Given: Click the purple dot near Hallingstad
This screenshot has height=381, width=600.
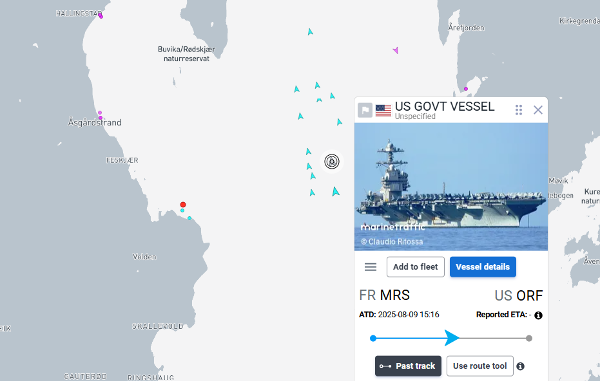Looking at the screenshot, I should (x=101, y=16).
